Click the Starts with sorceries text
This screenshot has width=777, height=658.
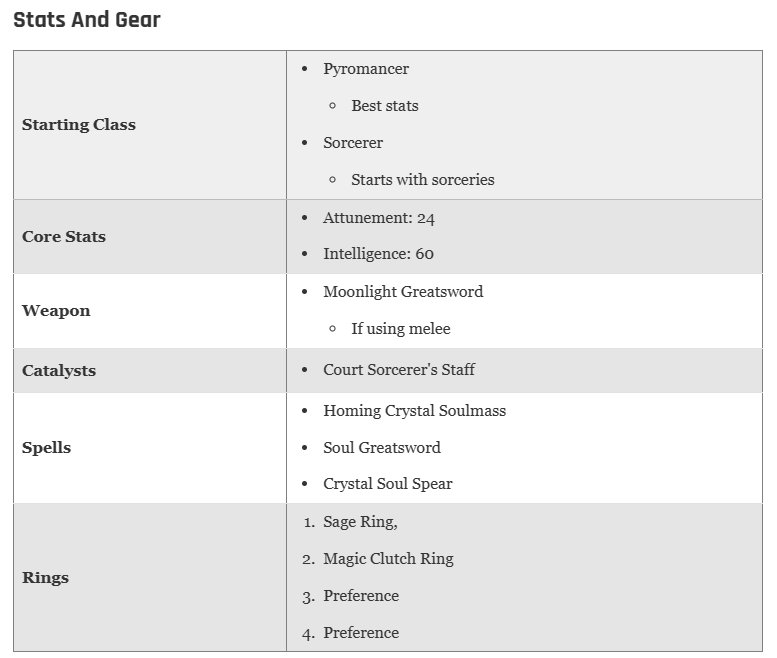point(423,179)
